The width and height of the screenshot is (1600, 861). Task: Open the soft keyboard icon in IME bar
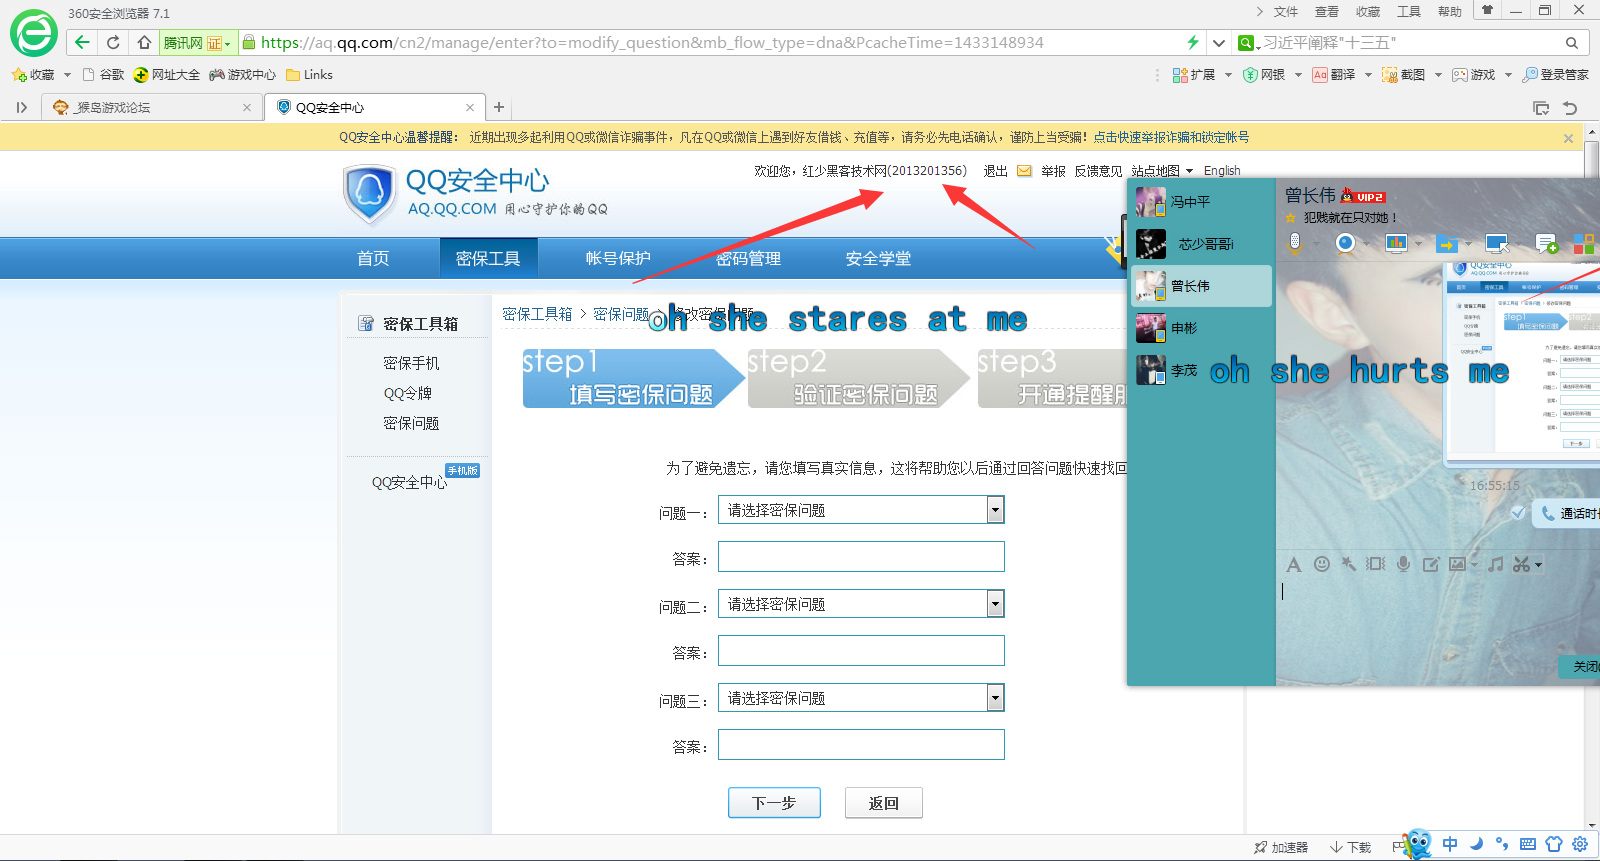point(1528,844)
